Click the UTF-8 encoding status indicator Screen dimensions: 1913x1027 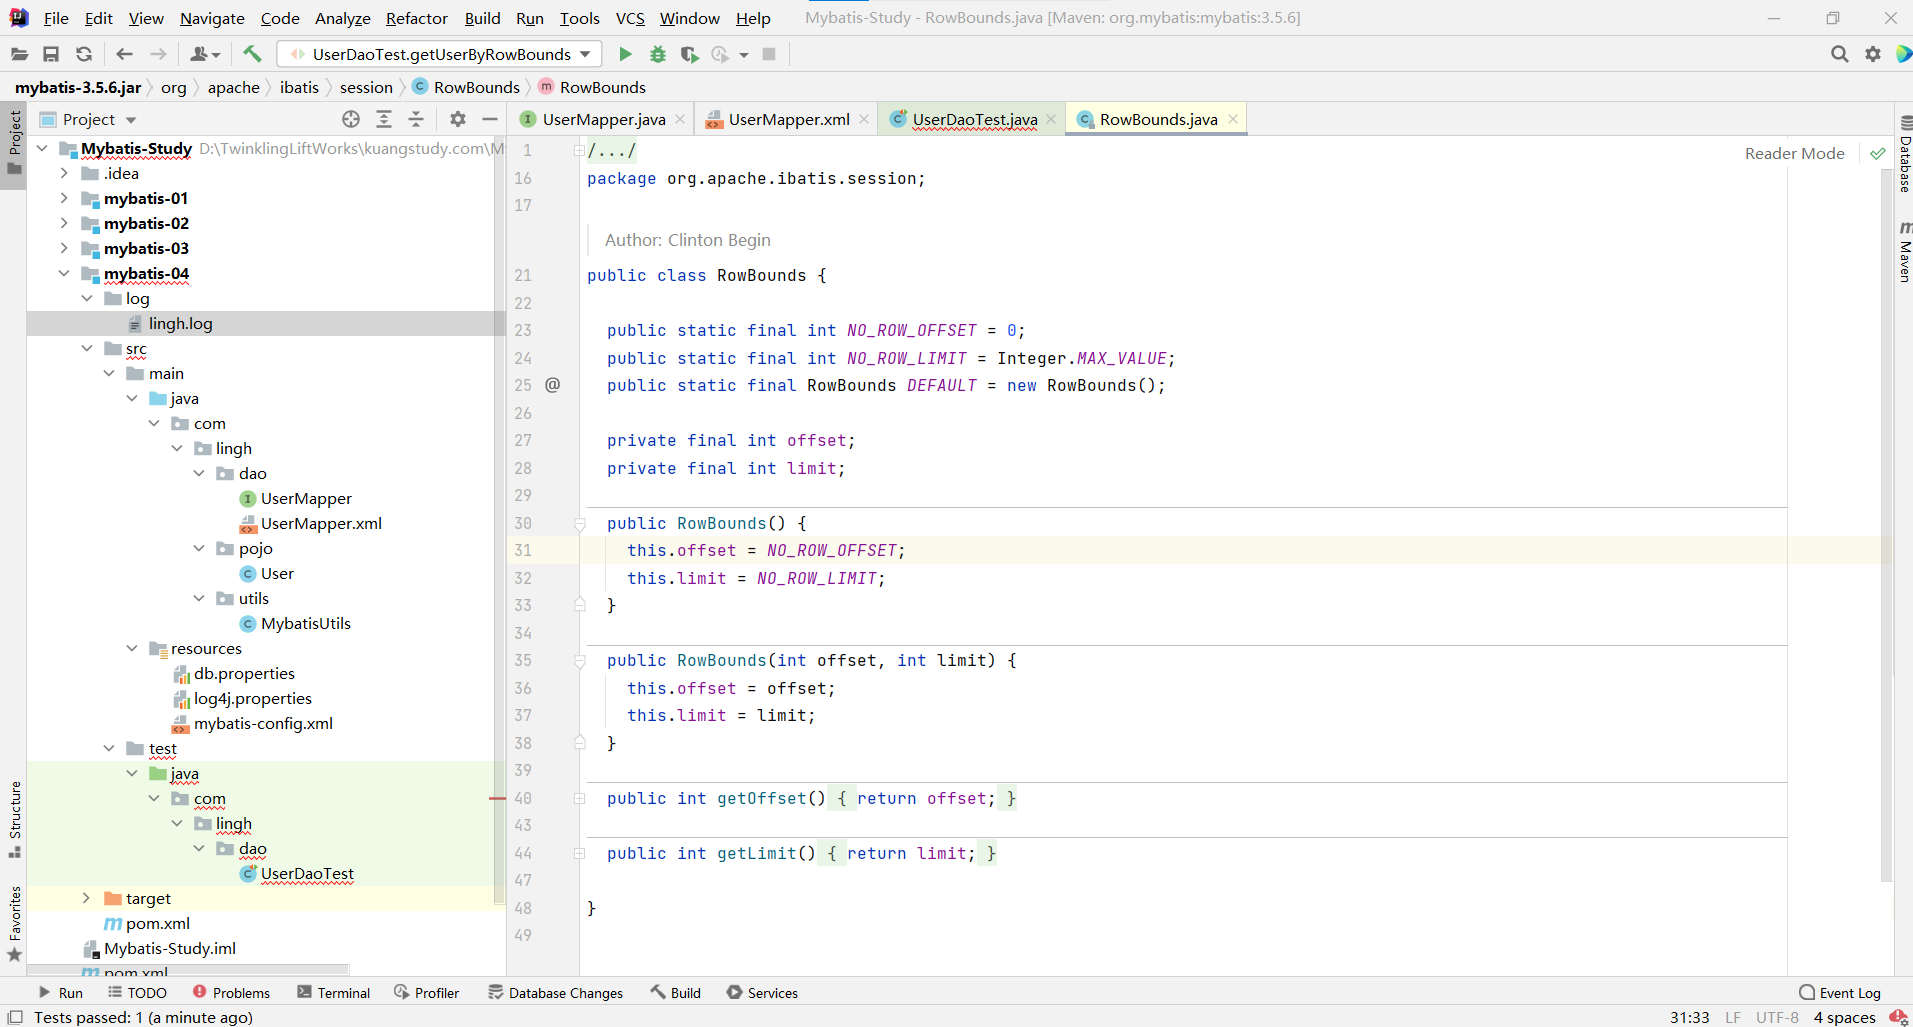[1777, 1017]
